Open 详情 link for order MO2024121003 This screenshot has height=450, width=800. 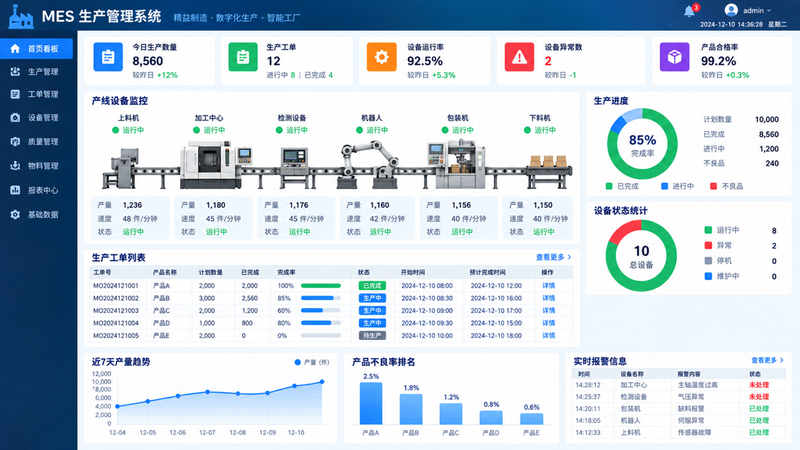[548, 310]
